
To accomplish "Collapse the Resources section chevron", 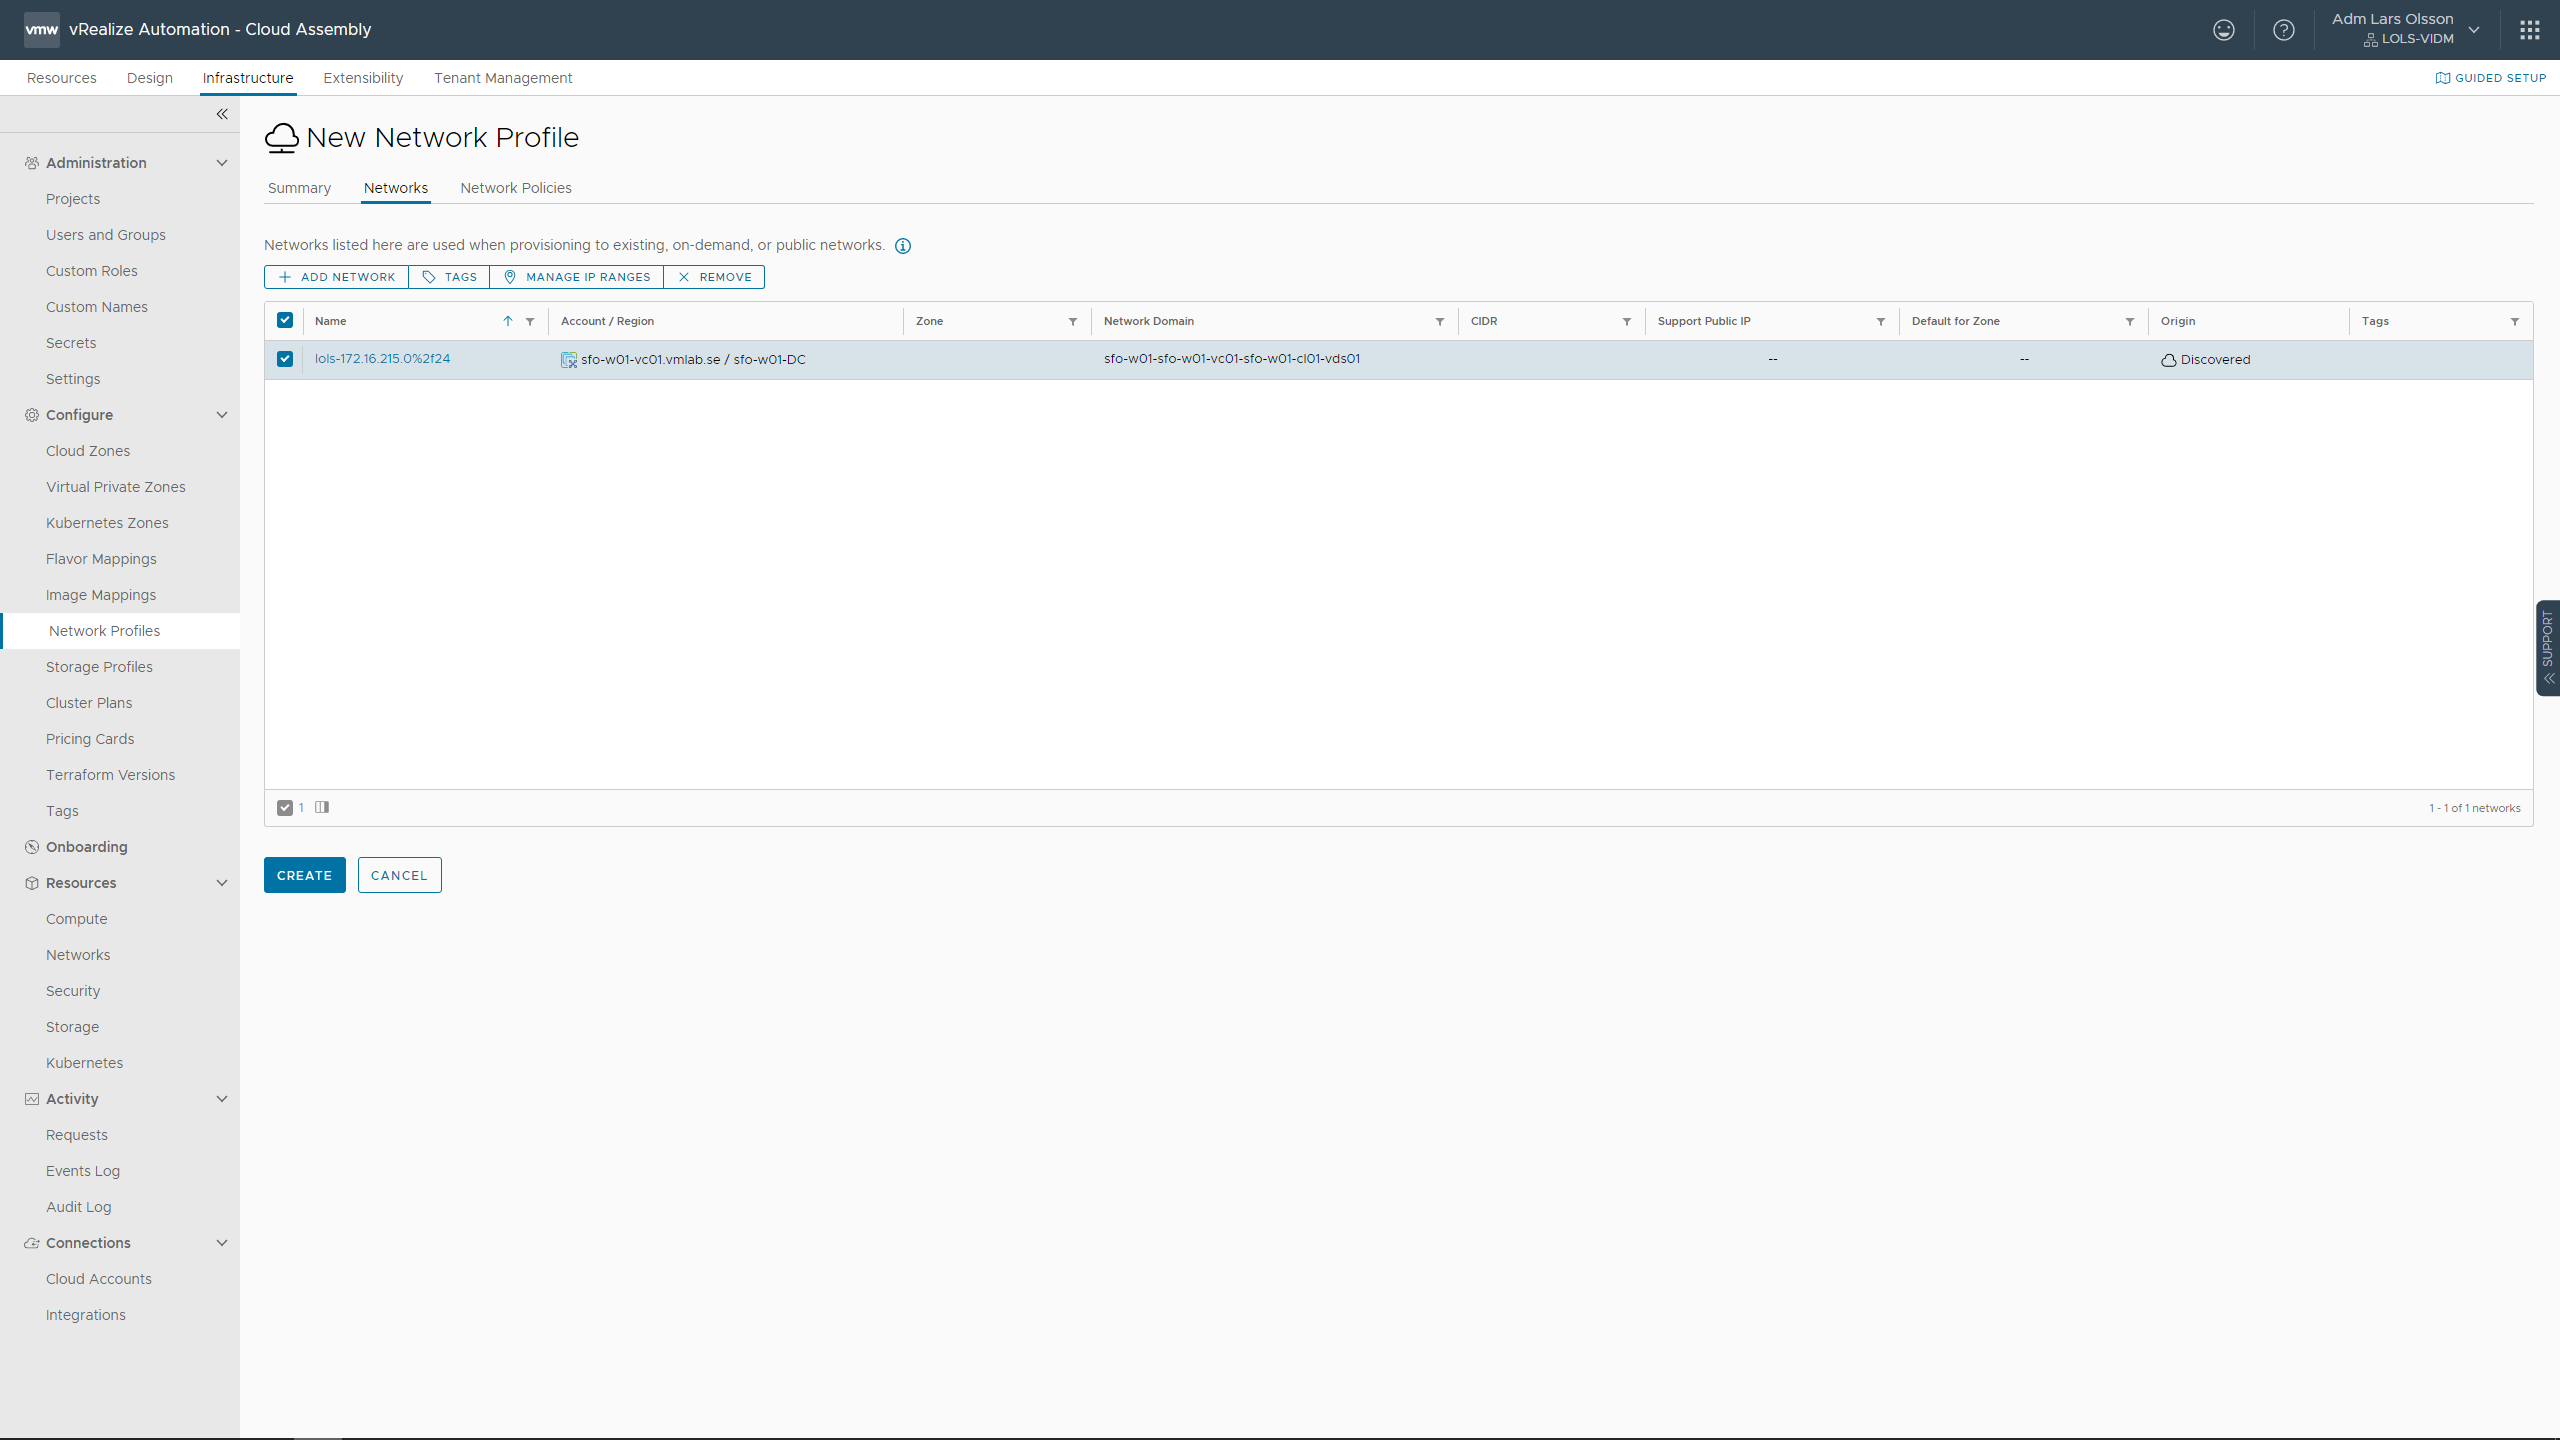I will click(x=222, y=883).
